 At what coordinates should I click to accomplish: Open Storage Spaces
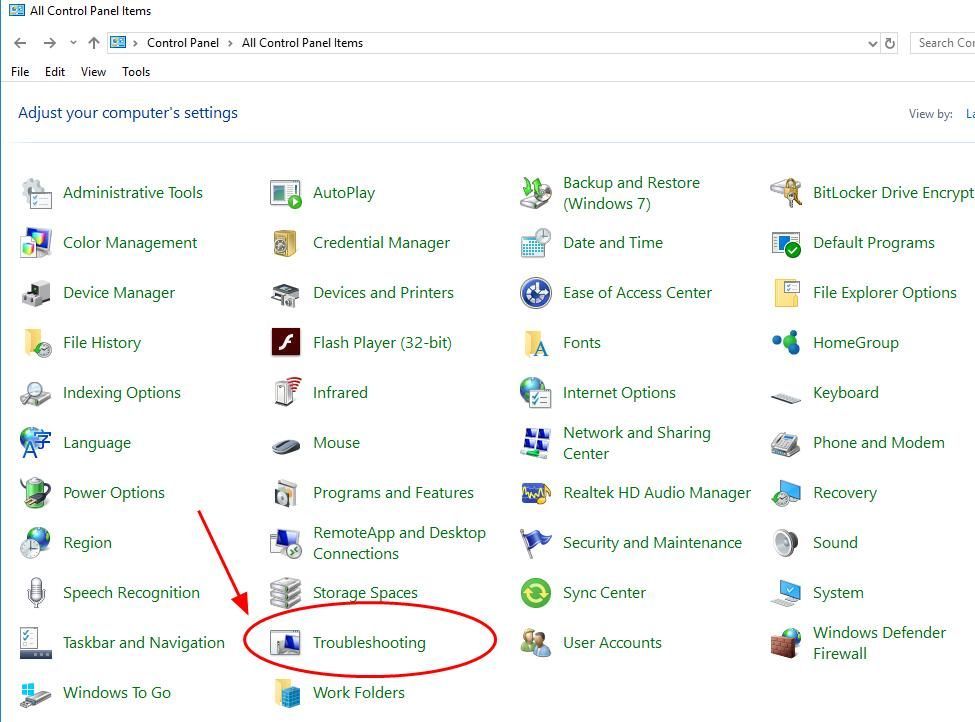point(364,593)
